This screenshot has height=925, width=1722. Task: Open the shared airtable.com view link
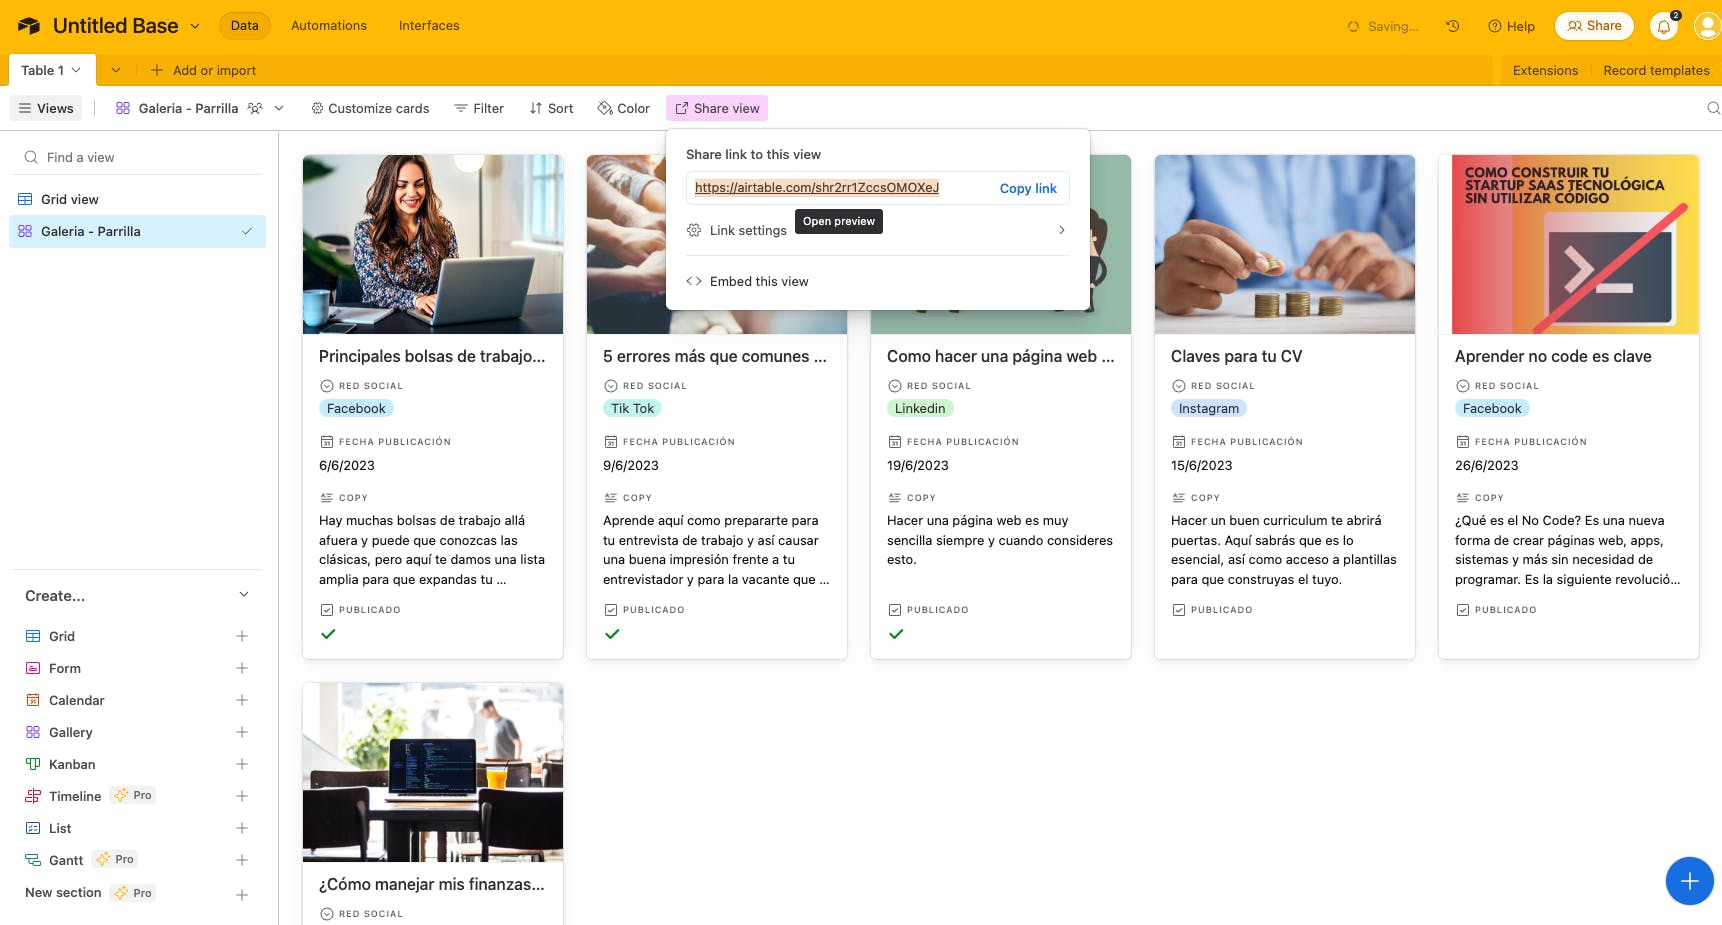[817, 187]
